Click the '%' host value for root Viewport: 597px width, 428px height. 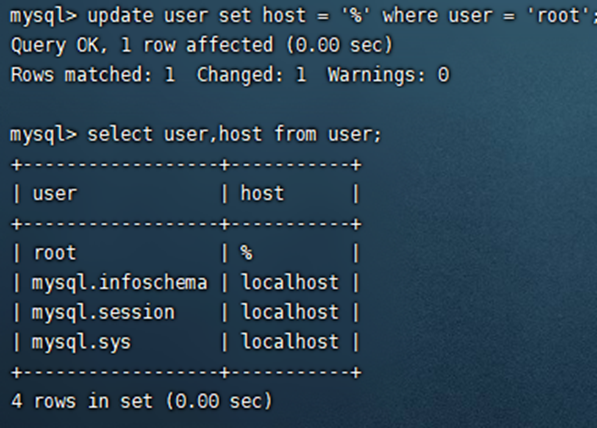coord(246,253)
